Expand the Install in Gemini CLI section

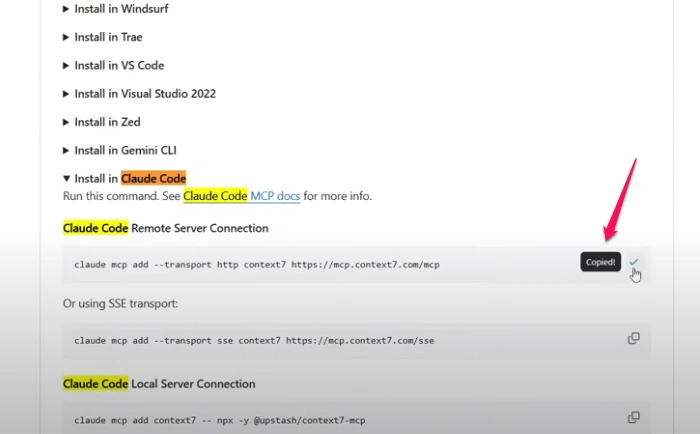[x=120, y=150]
